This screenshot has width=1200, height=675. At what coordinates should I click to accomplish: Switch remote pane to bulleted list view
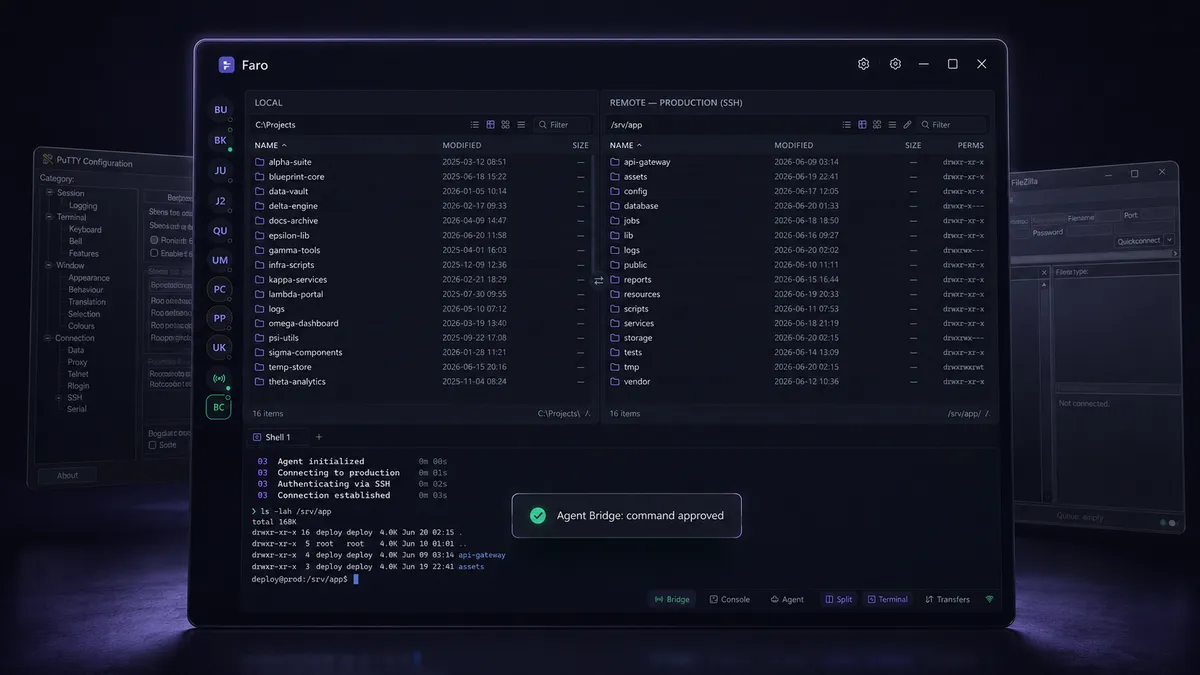click(x=847, y=125)
